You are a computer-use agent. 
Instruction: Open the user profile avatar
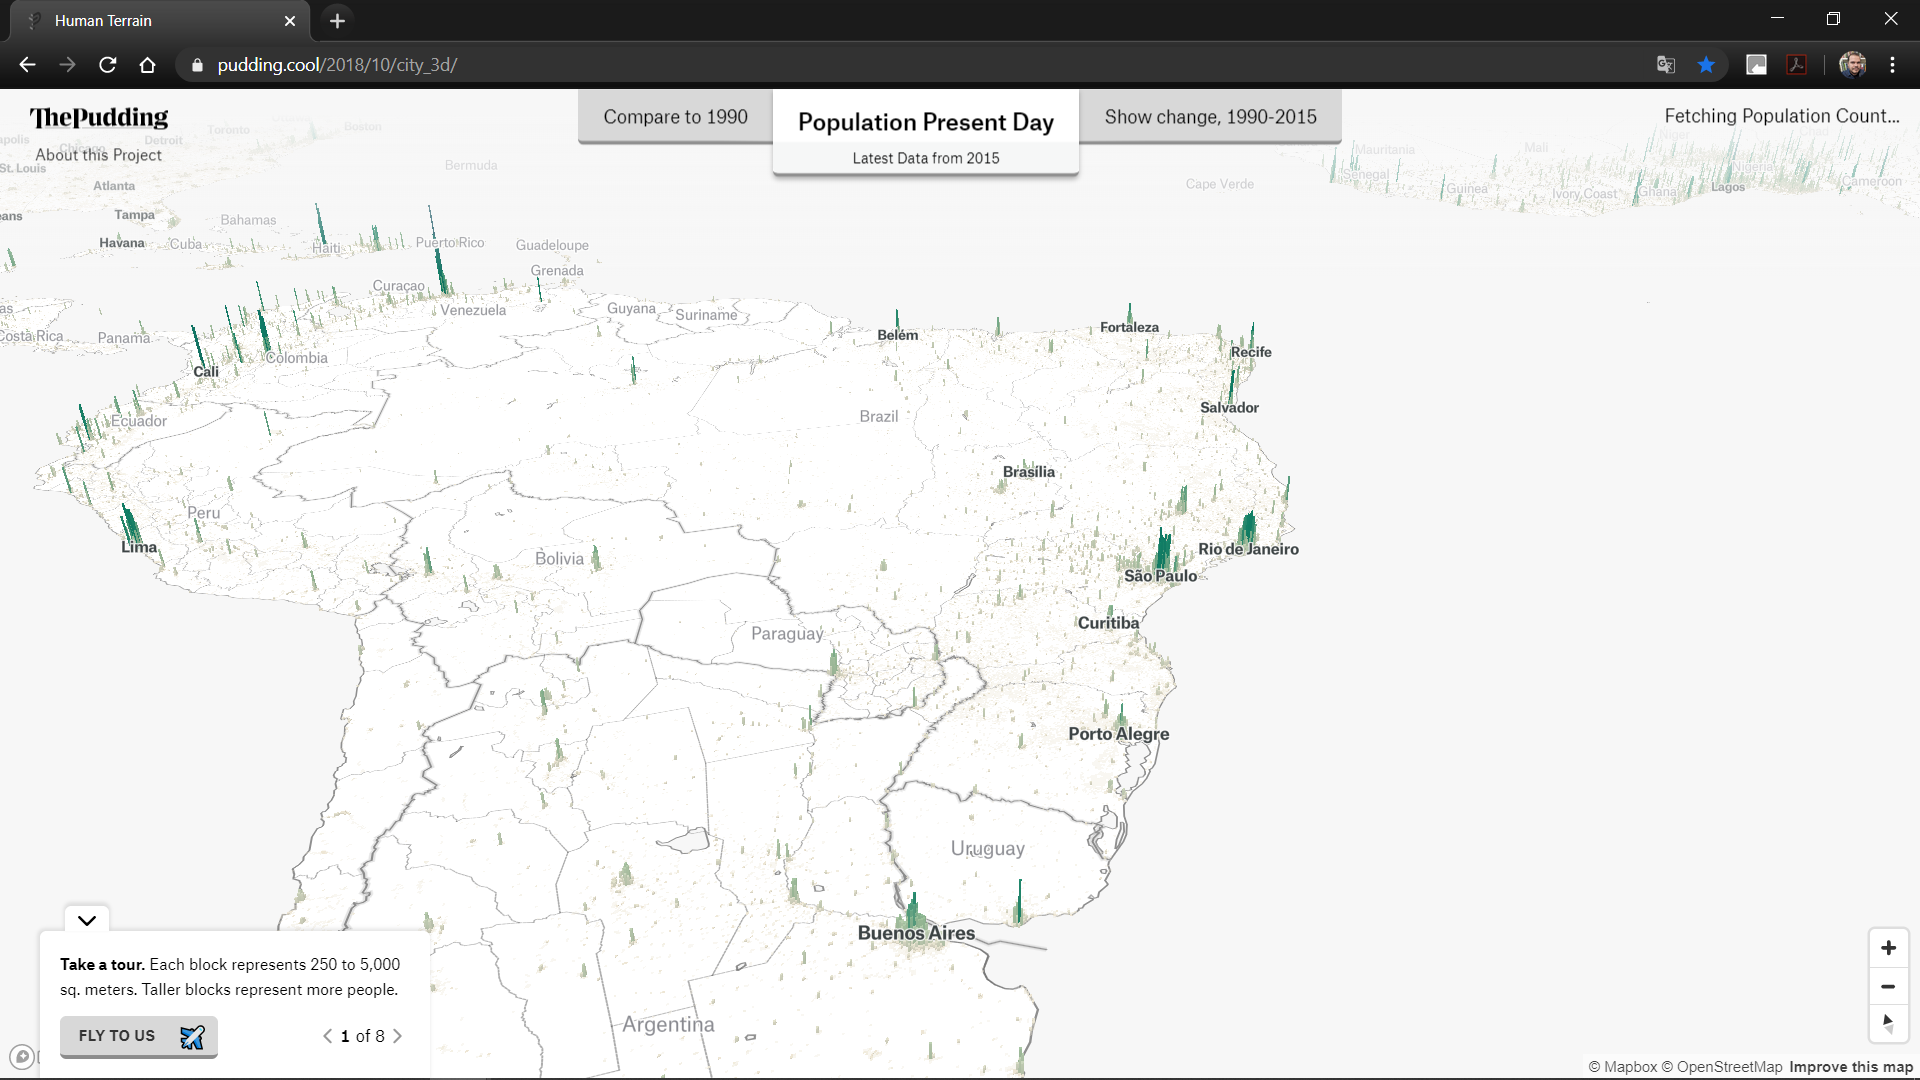(1852, 65)
